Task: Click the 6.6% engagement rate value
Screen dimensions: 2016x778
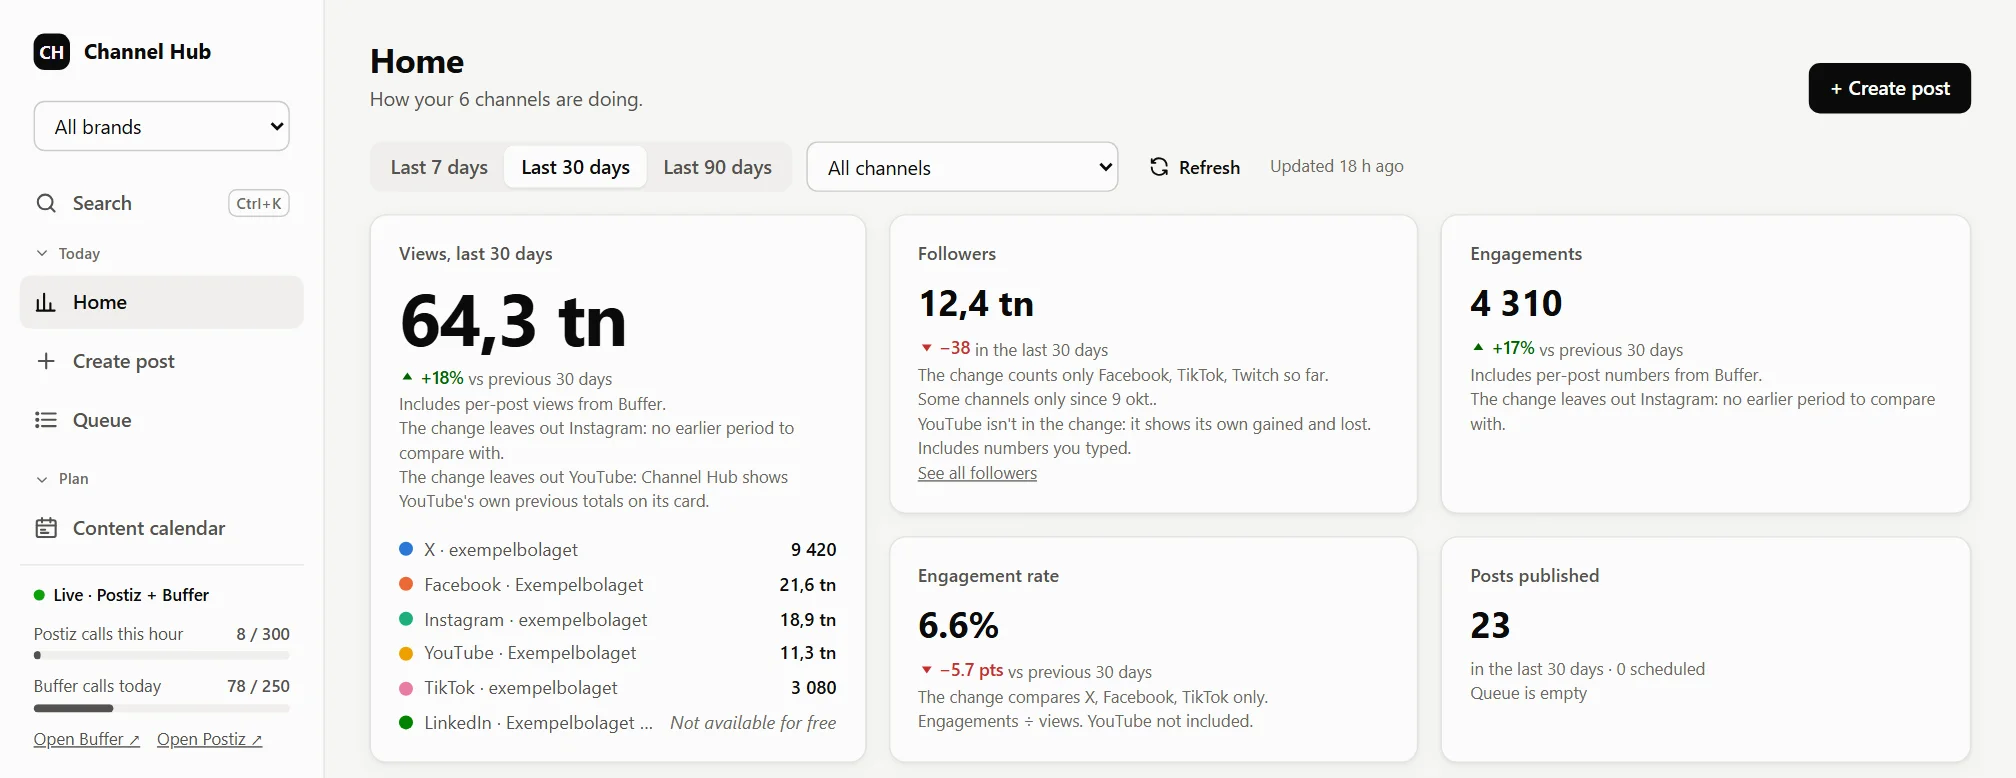Action: (958, 625)
